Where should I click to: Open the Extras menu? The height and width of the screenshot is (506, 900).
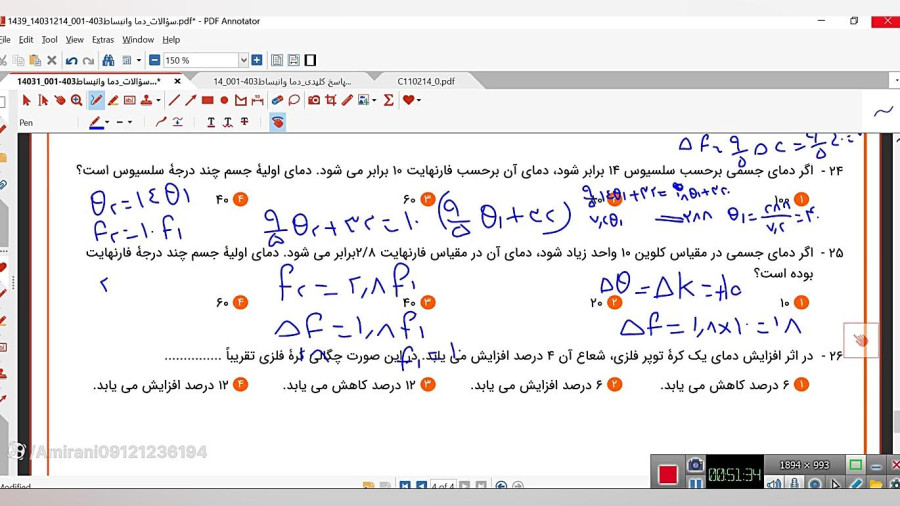[x=103, y=40]
